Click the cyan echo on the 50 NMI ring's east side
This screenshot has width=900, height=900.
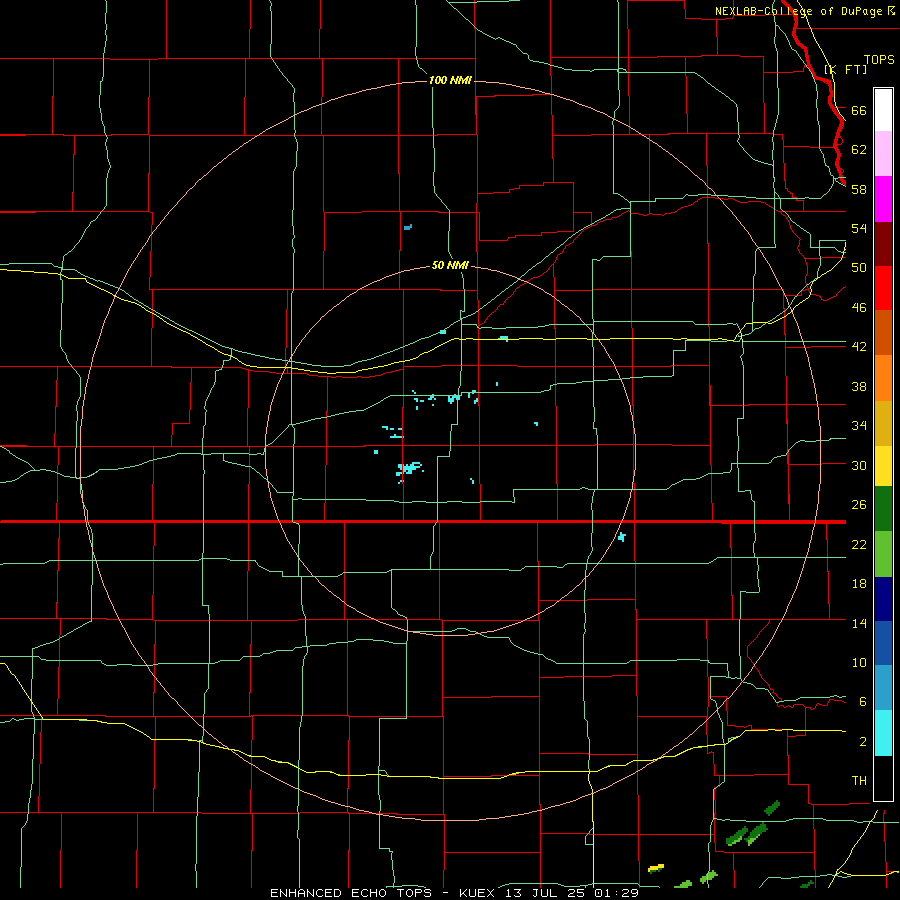pyautogui.click(x=622, y=537)
